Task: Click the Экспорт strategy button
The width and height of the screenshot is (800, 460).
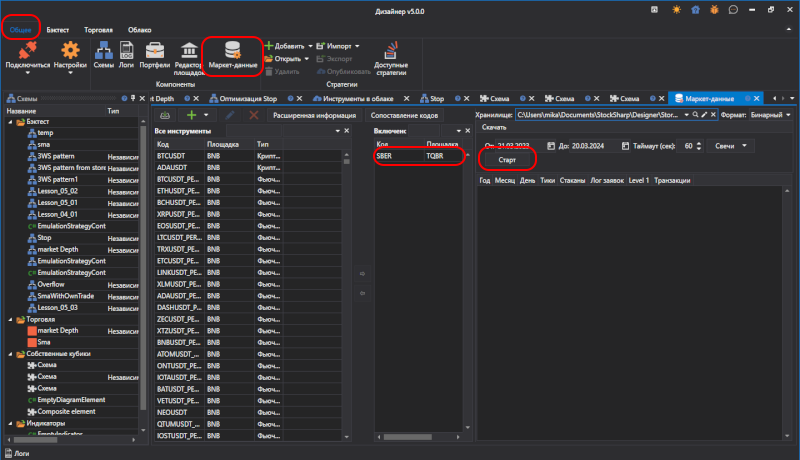Action: (334, 59)
